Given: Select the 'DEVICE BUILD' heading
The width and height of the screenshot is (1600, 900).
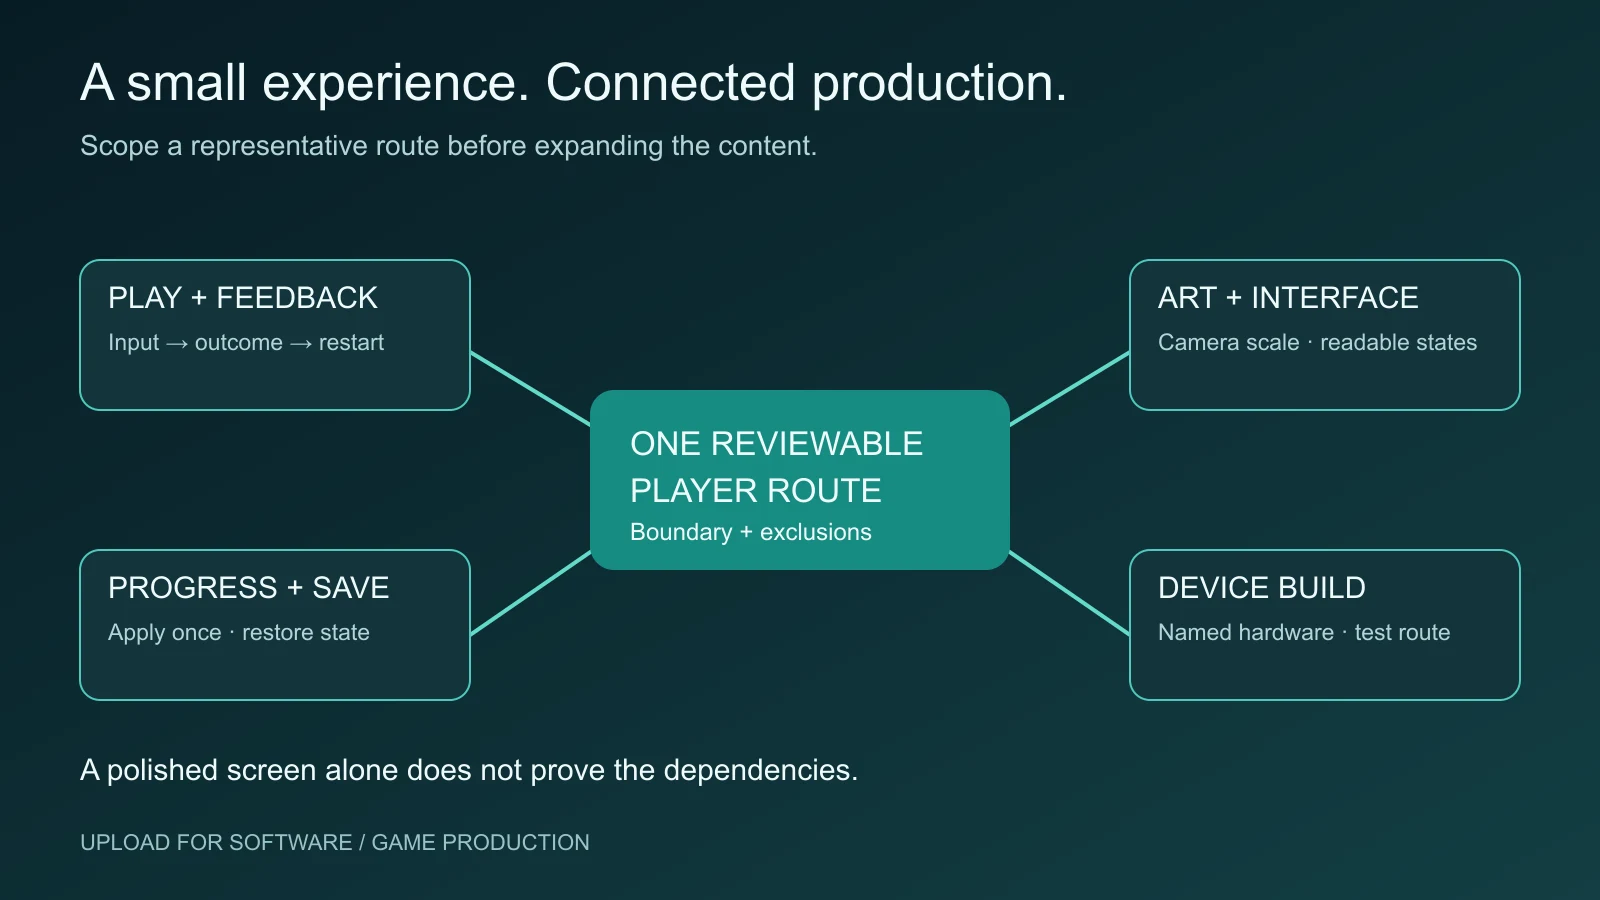Looking at the screenshot, I should tap(1261, 588).
